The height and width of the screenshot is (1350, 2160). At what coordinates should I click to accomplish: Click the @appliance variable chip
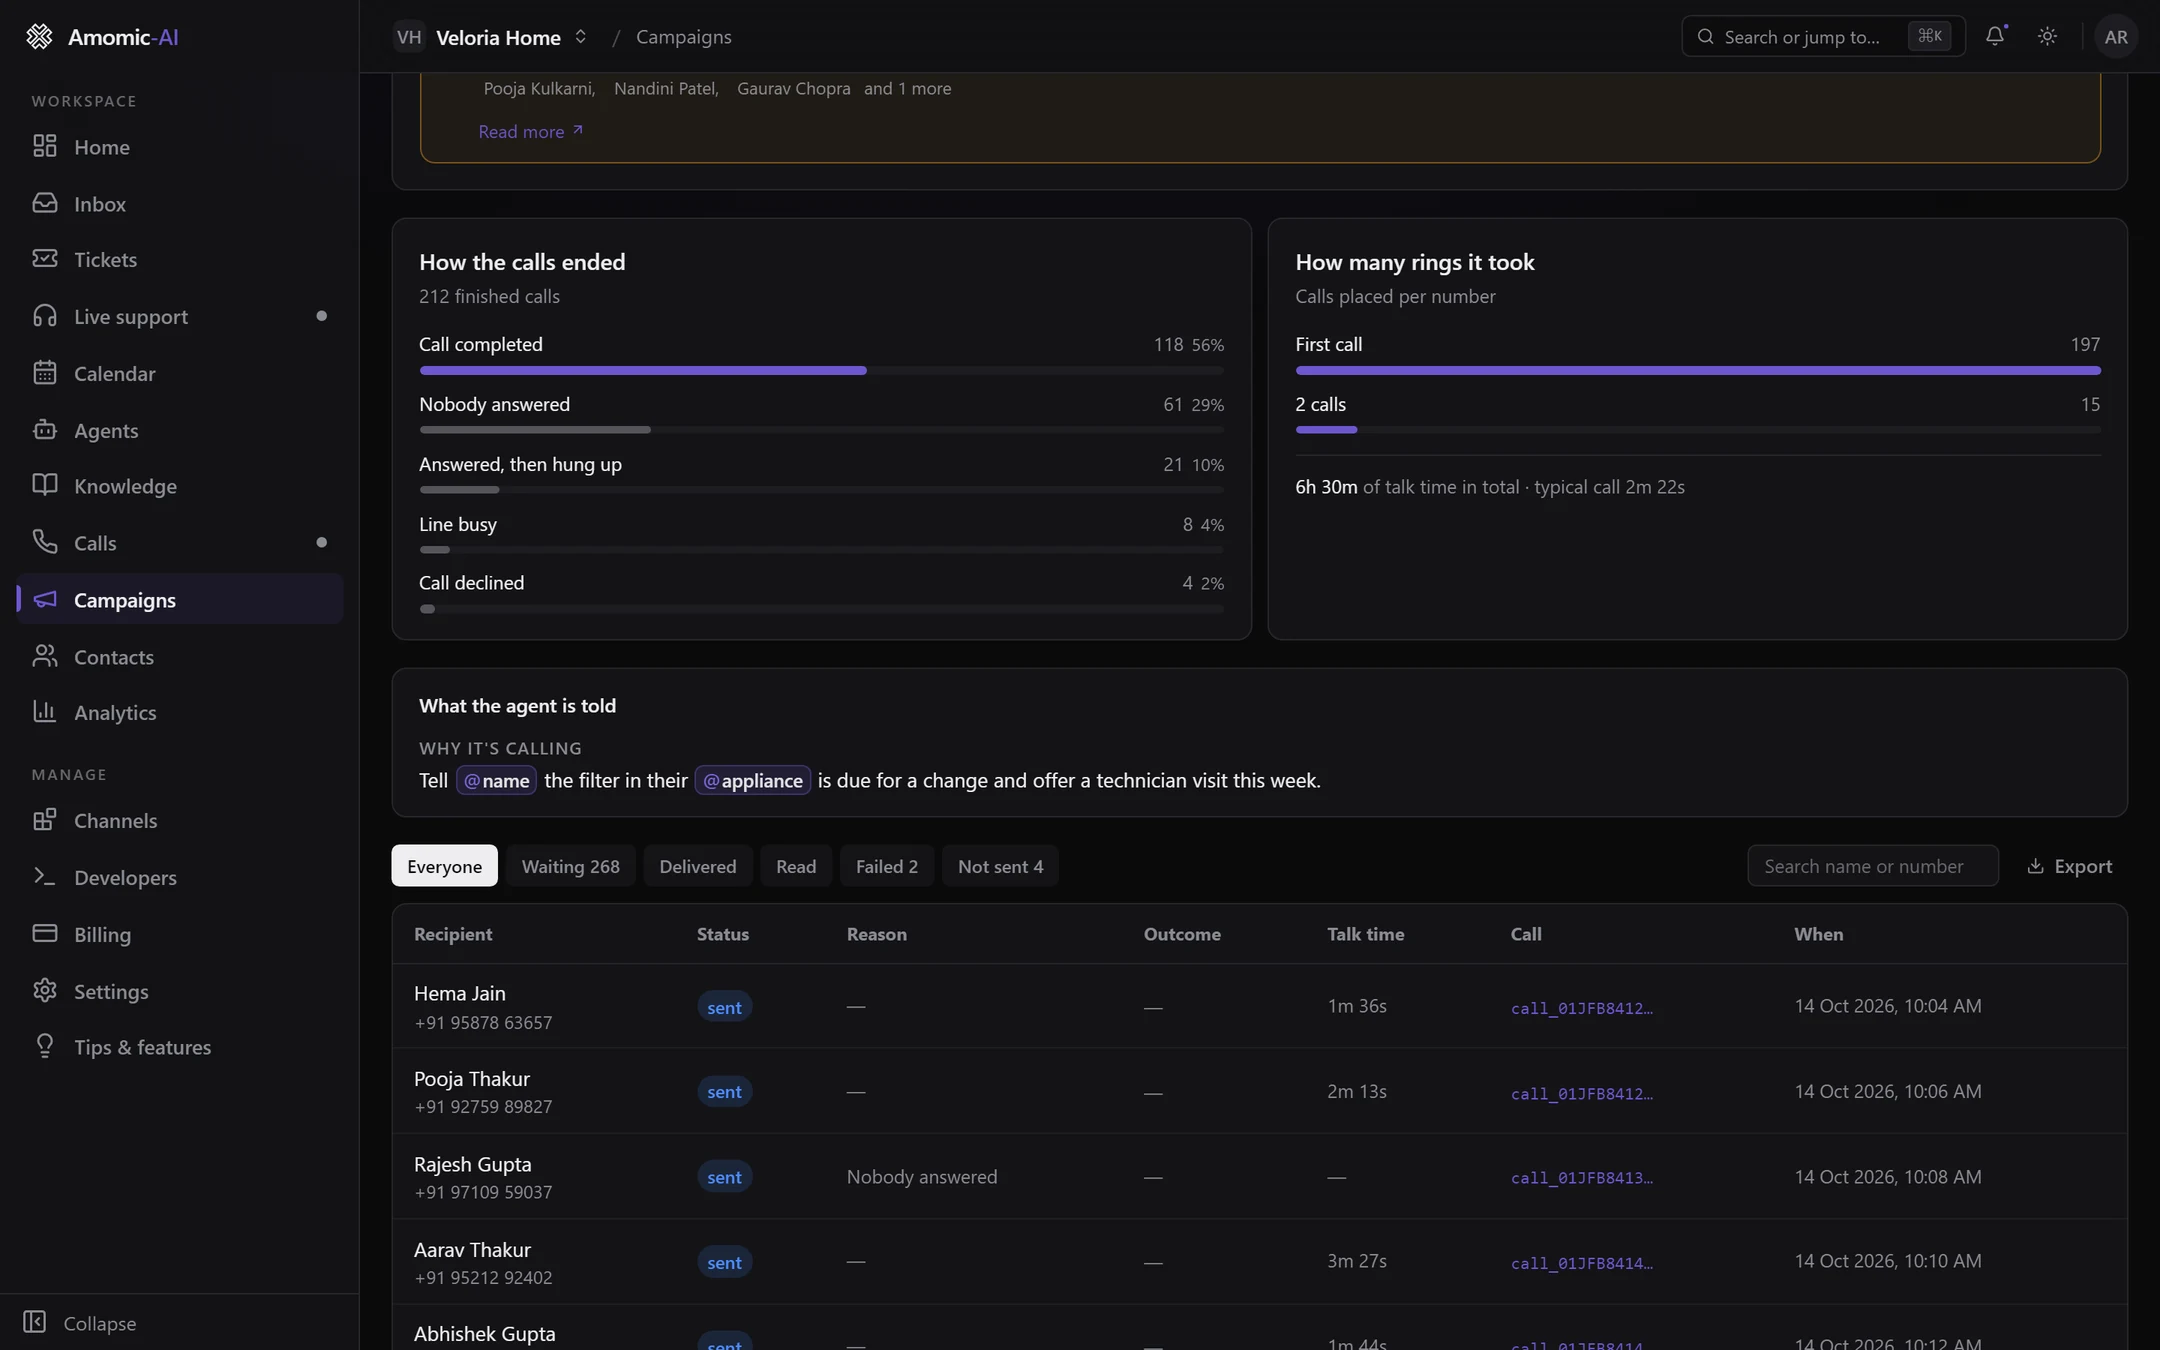(753, 781)
